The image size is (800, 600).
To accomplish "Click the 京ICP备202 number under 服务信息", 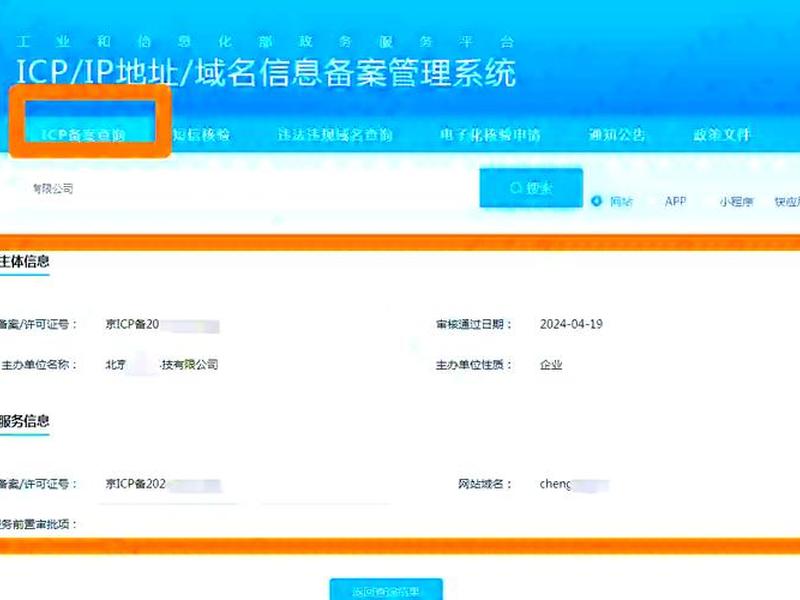I will tap(163, 484).
